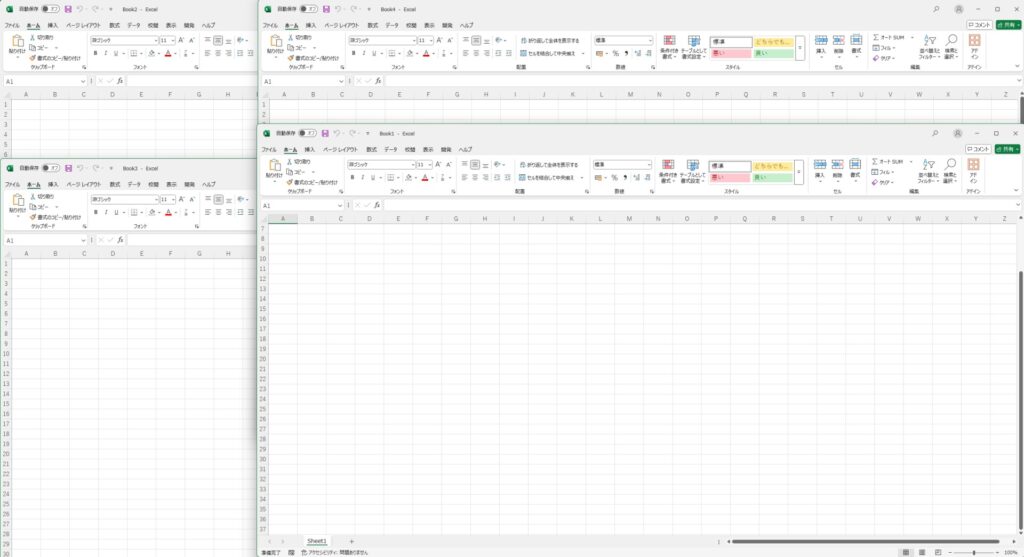Click the Save icon in Book3 title bar
1024x557 pixels.
point(68,168)
